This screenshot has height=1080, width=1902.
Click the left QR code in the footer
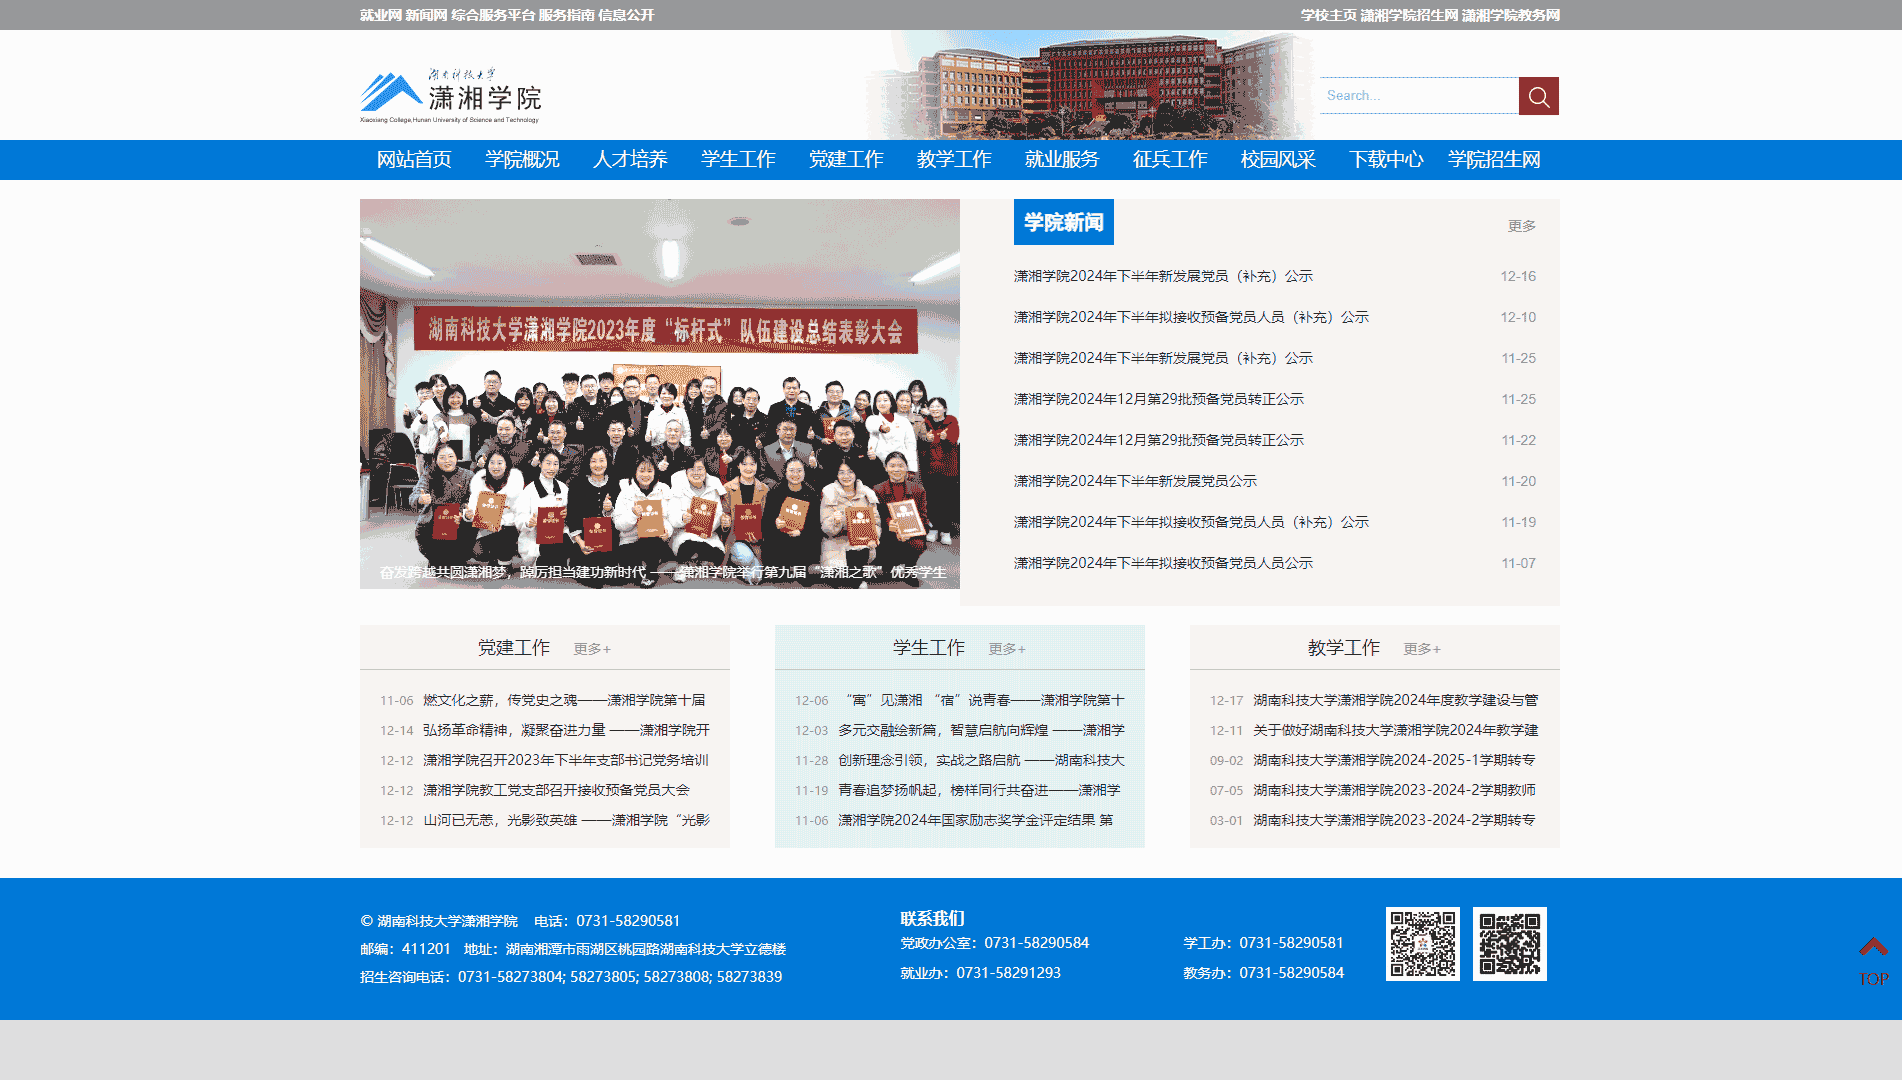(1422, 944)
